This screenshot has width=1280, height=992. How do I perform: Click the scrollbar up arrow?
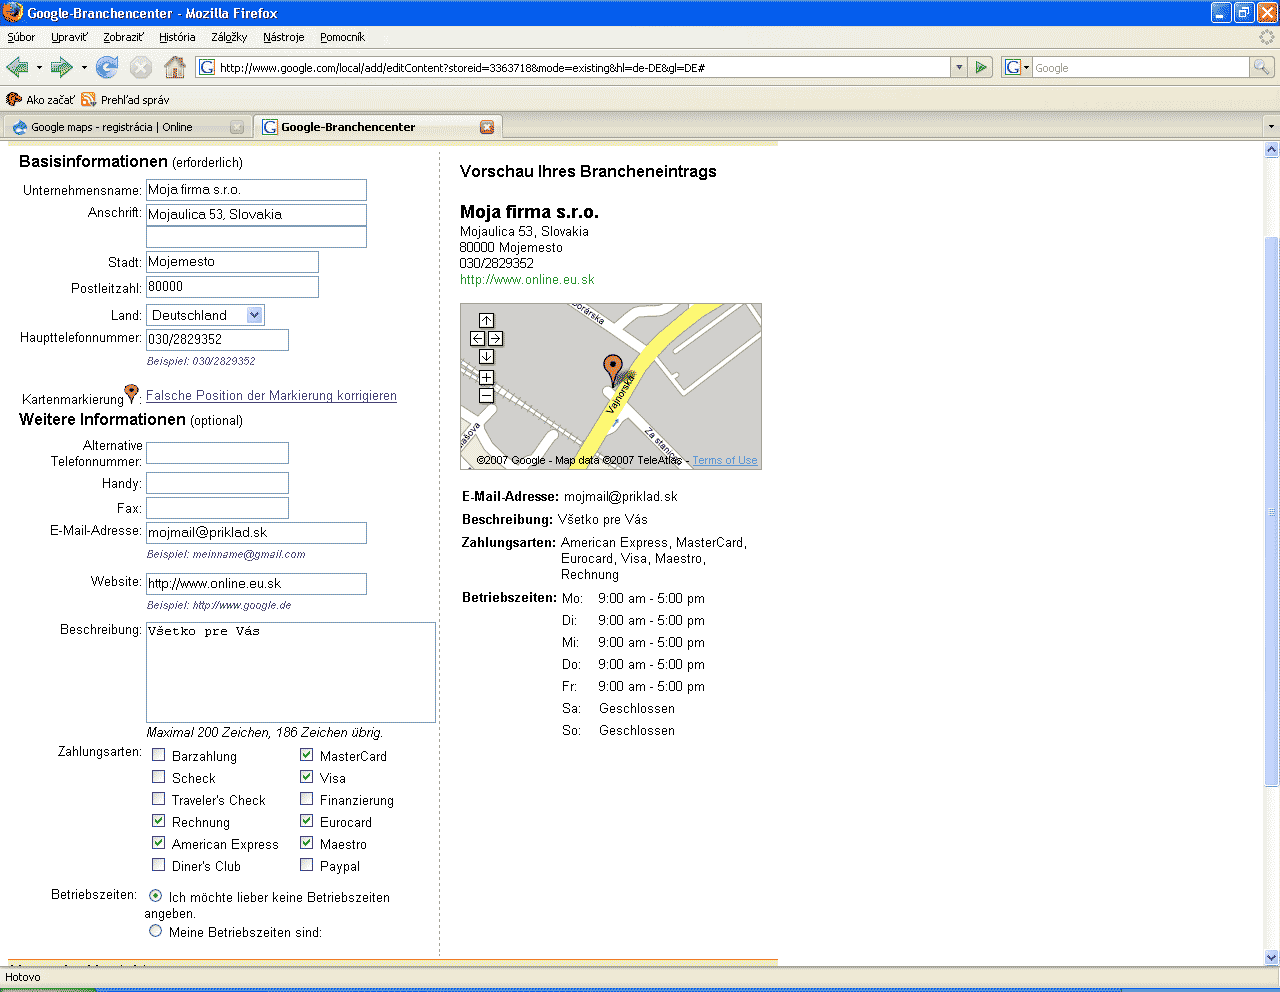pos(1271,149)
